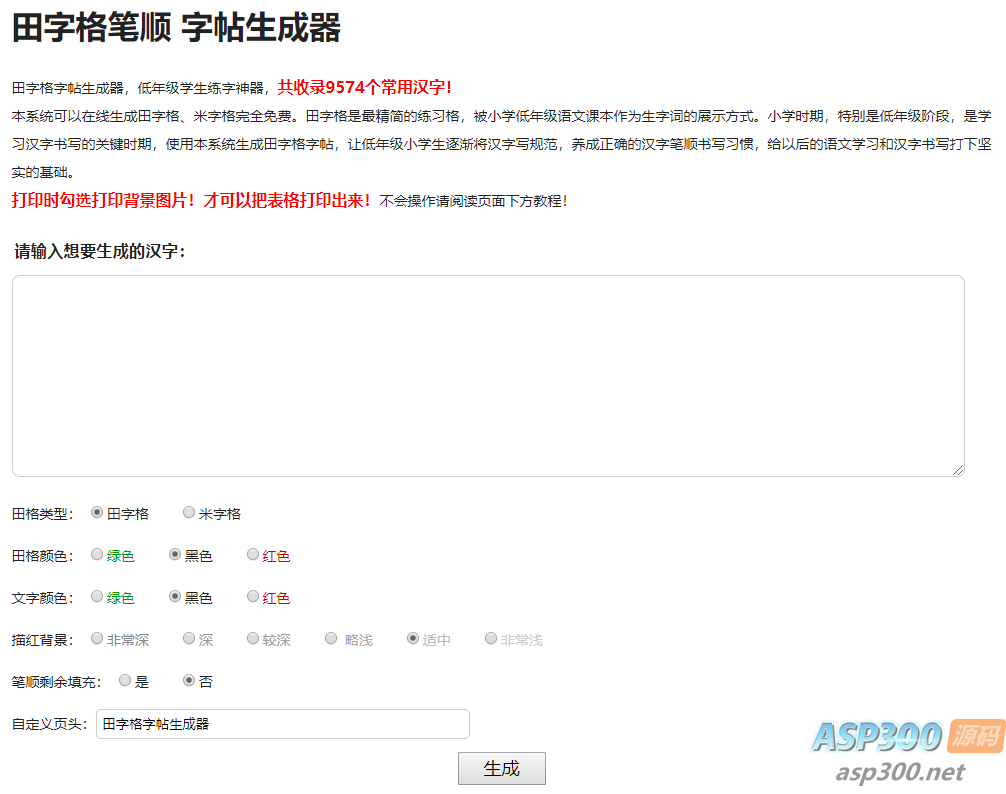Select 深 for the tracing background
This screenshot has height=794, width=1006.
tap(188, 639)
